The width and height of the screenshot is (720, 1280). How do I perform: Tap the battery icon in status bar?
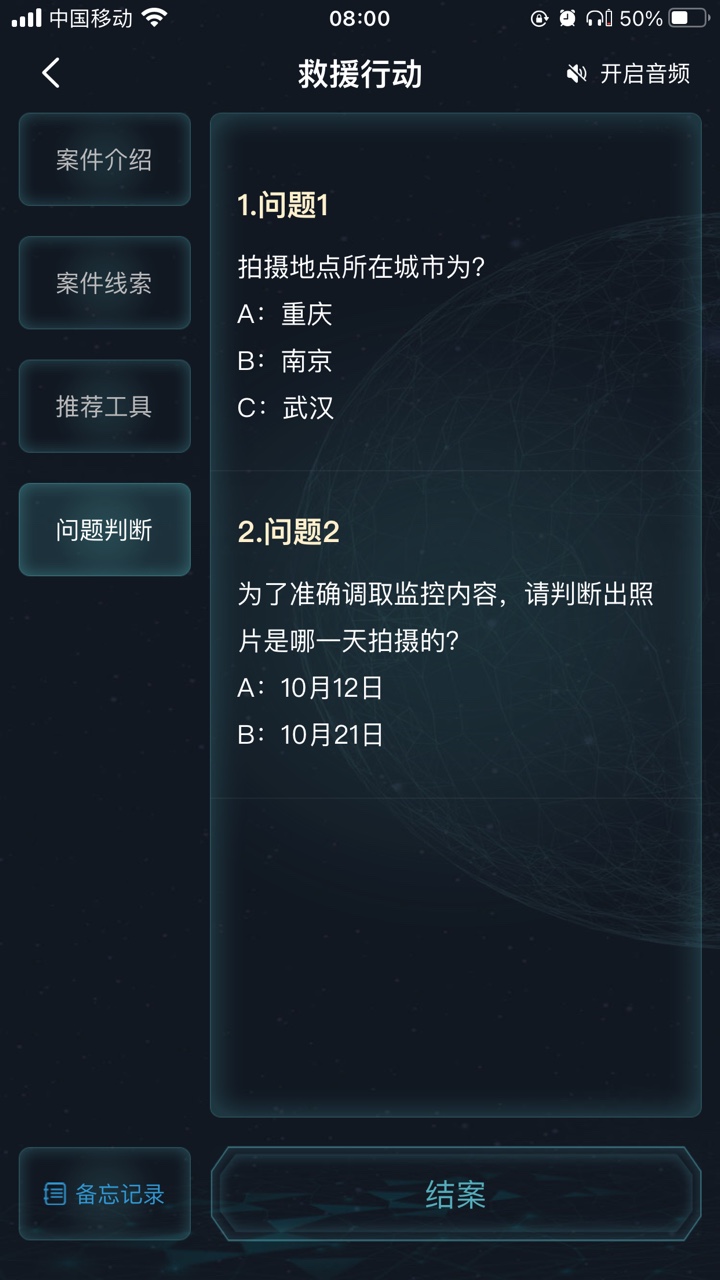687,18
